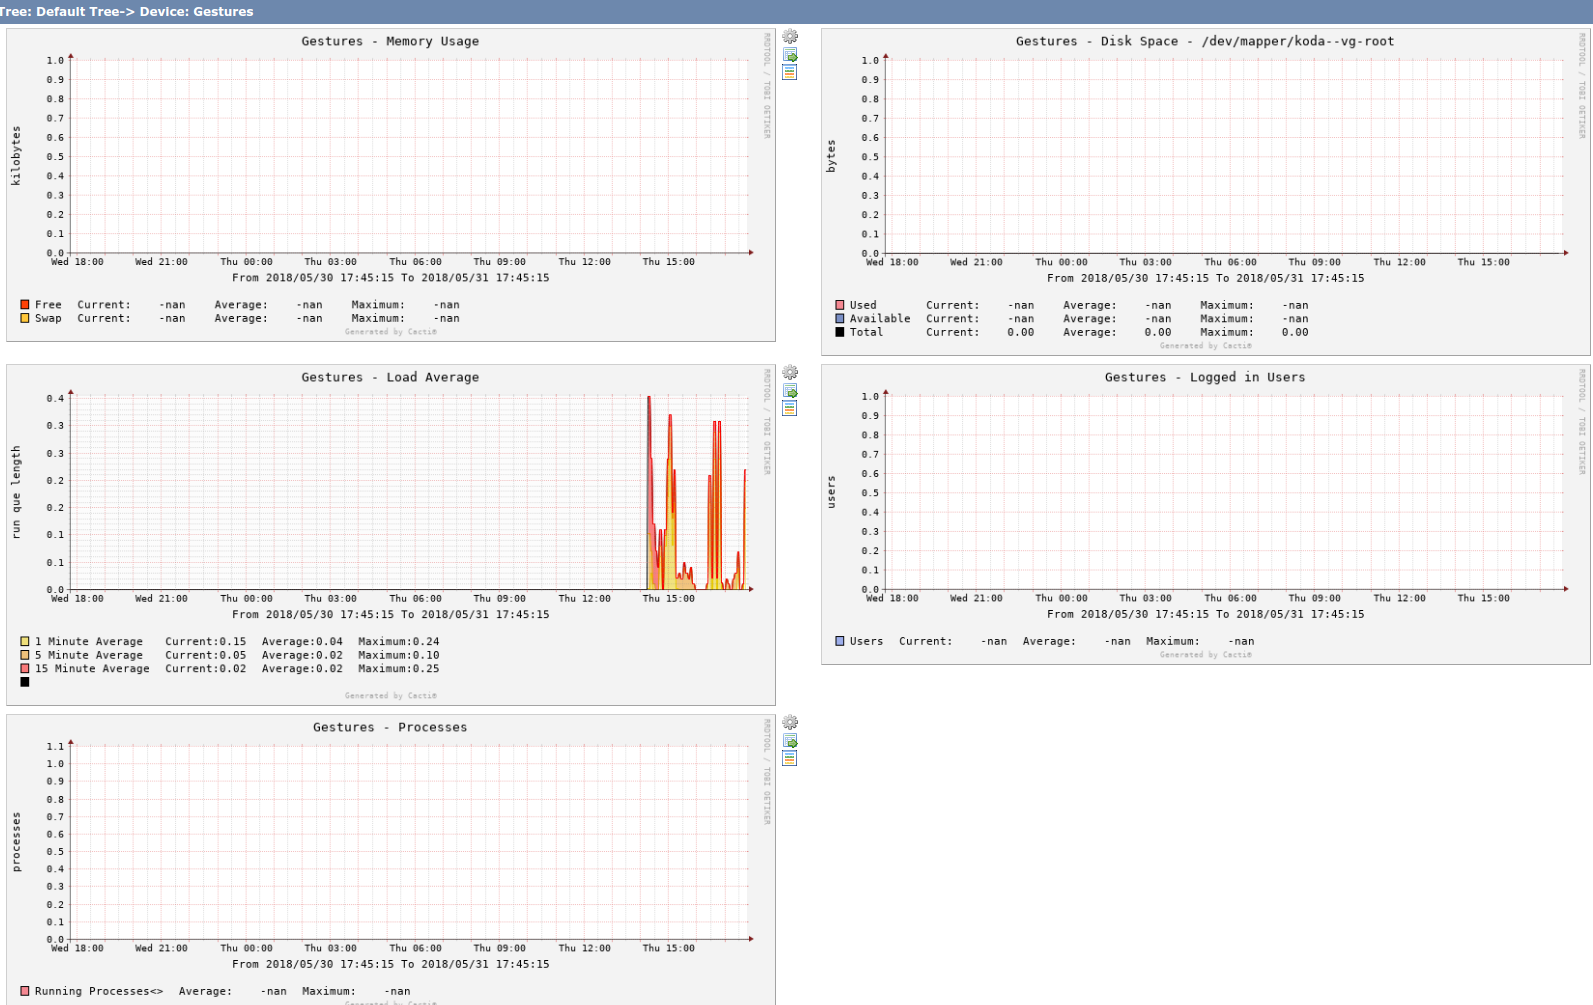Viewport: 1593px width, 1005px height.
Task: Click the Running Processes legend swatch
Action: point(25,991)
